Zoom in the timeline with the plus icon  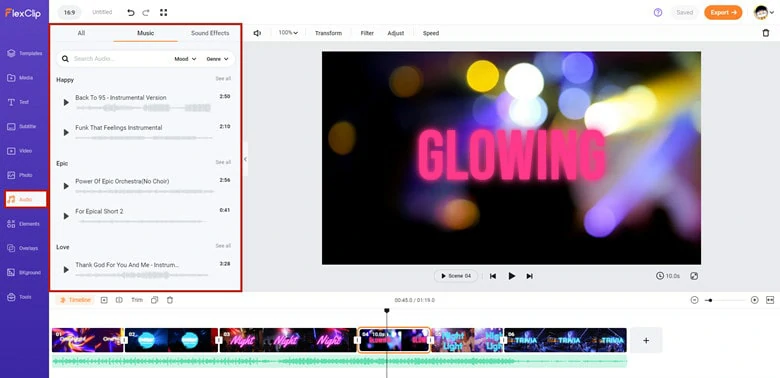coord(755,300)
